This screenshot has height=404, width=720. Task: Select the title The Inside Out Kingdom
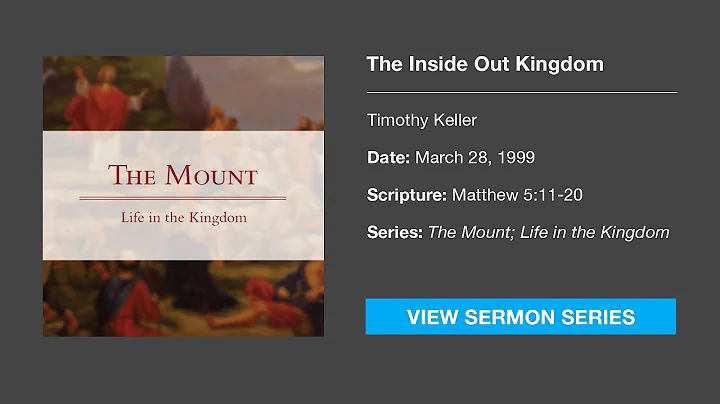point(485,64)
